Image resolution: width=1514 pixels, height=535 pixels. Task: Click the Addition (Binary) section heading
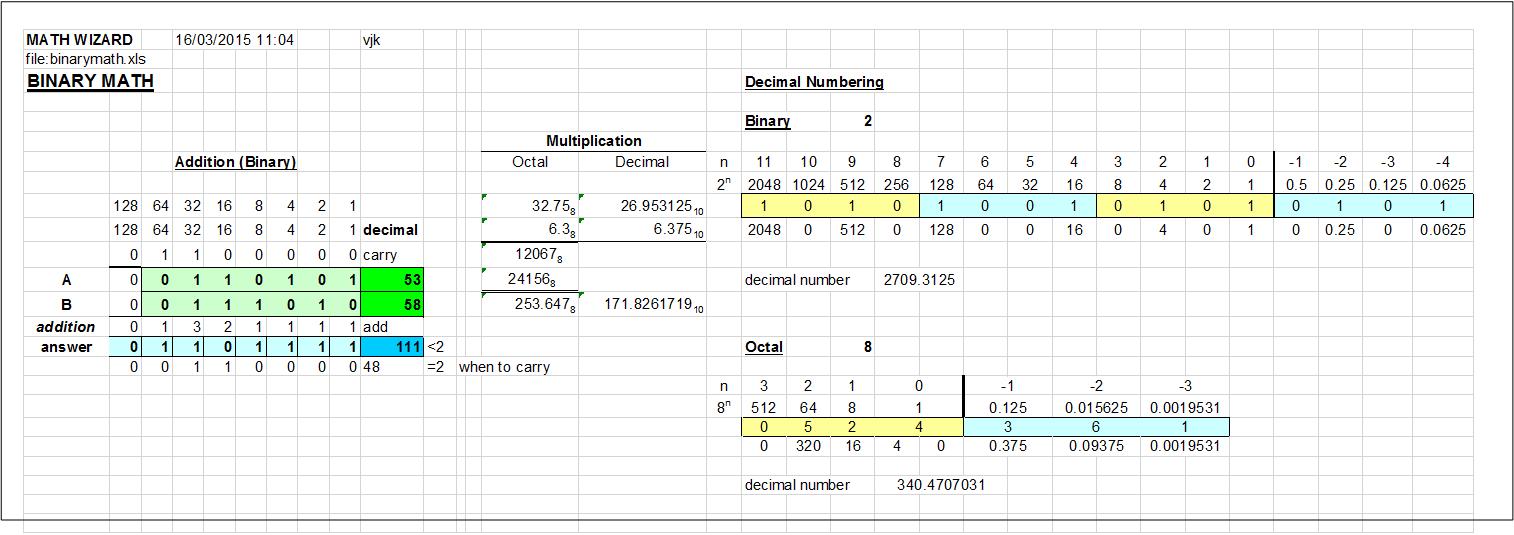coord(235,162)
